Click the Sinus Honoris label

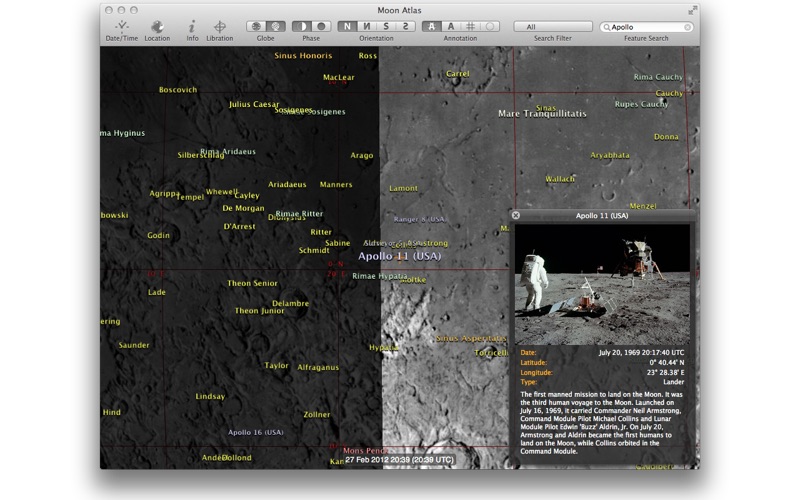[303, 56]
